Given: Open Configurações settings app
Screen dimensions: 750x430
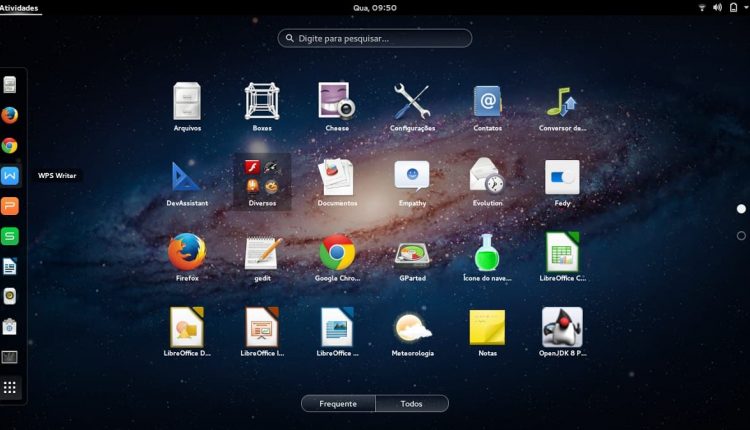Looking at the screenshot, I should point(412,101).
